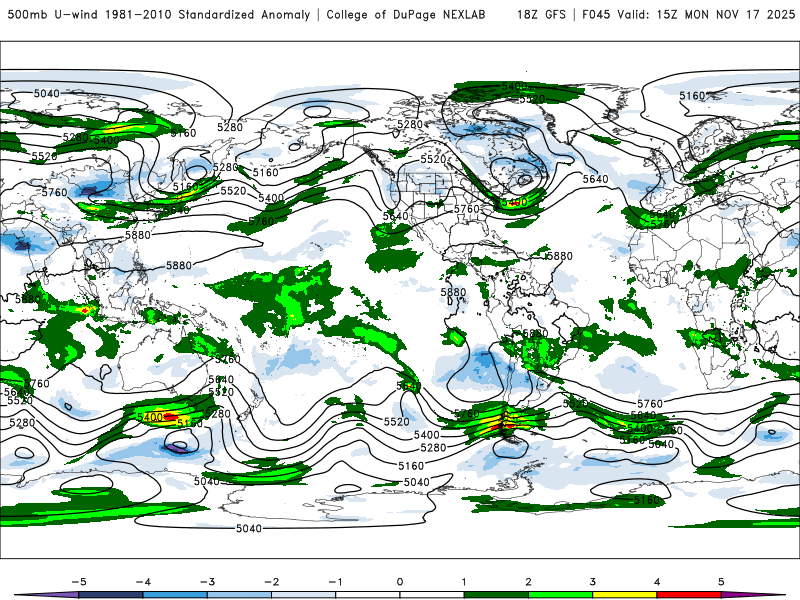Select the pale blue swatch between -2 and -1
Image resolution: width=800 pixels, height=600 pixels.
tap(304, 595)
